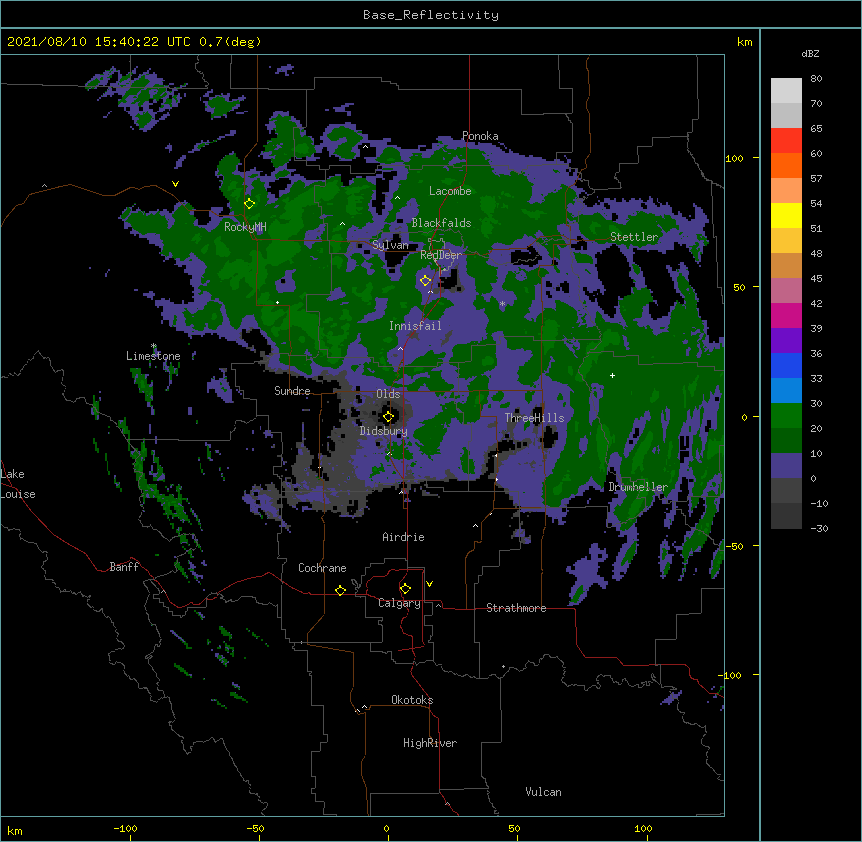Select the Olds town label
Screen dimensions: 862x842
[x=388, y=394]
